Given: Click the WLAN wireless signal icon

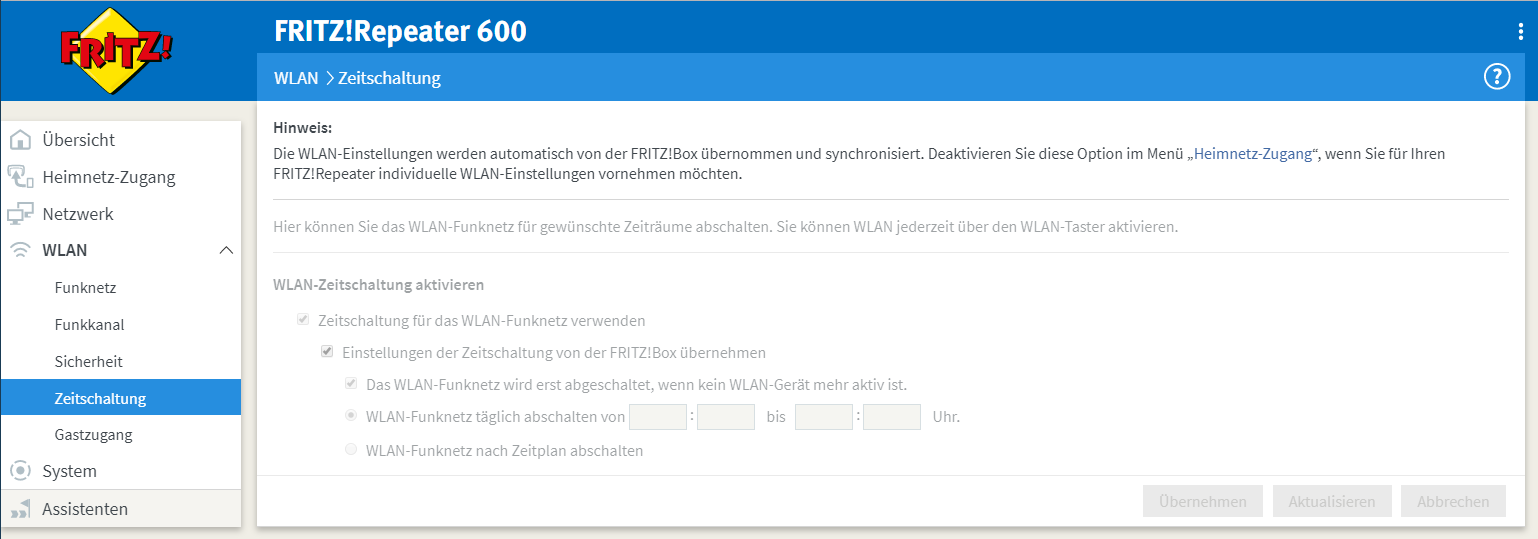Looking at the screenshot, I should click(20, 251).
